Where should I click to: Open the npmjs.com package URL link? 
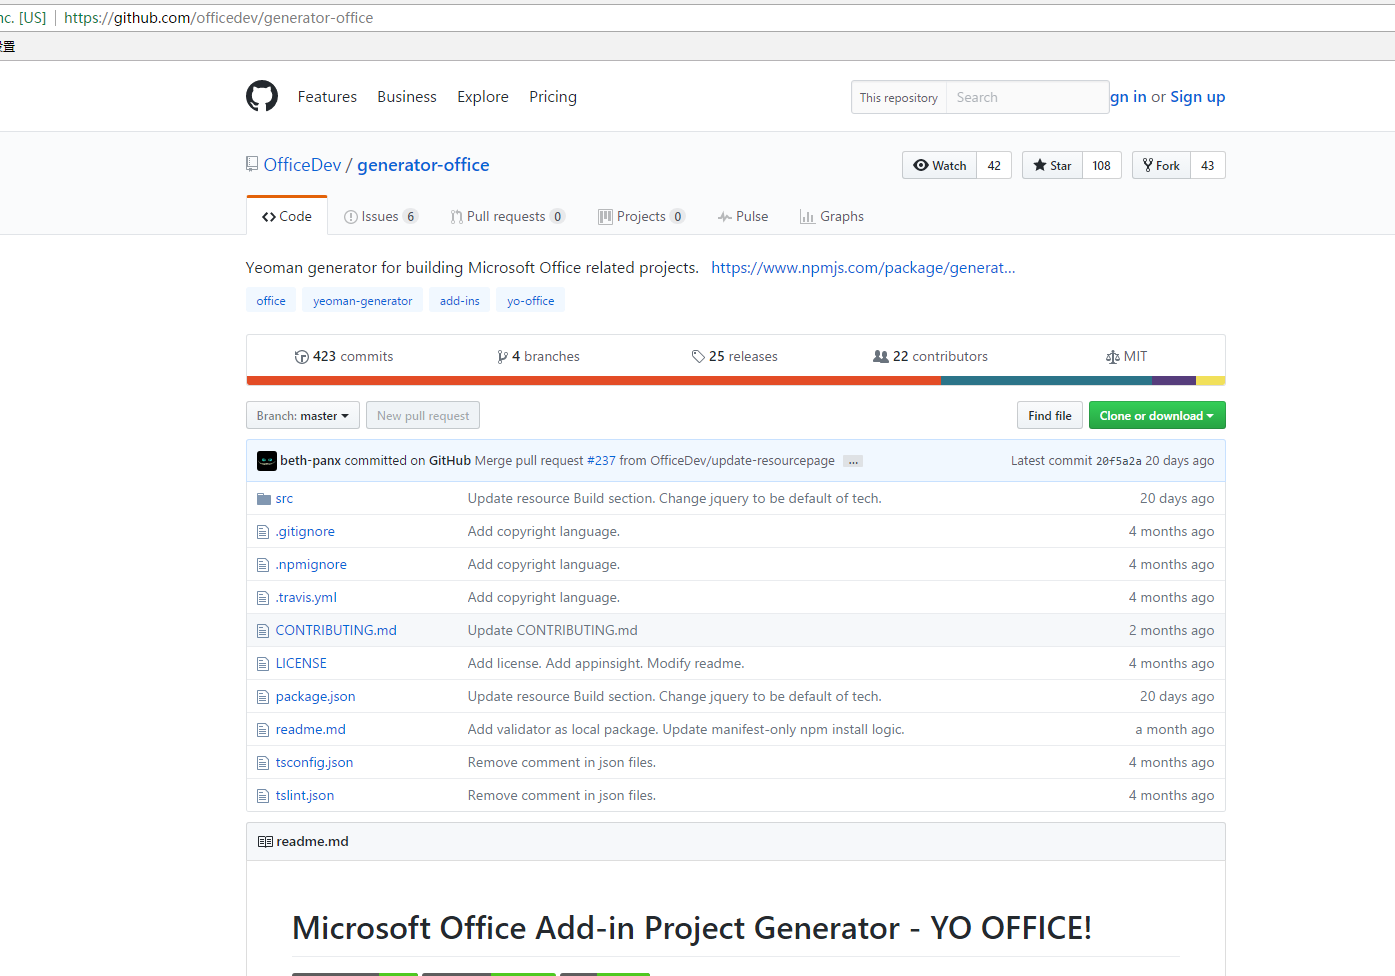coord(863,268)
